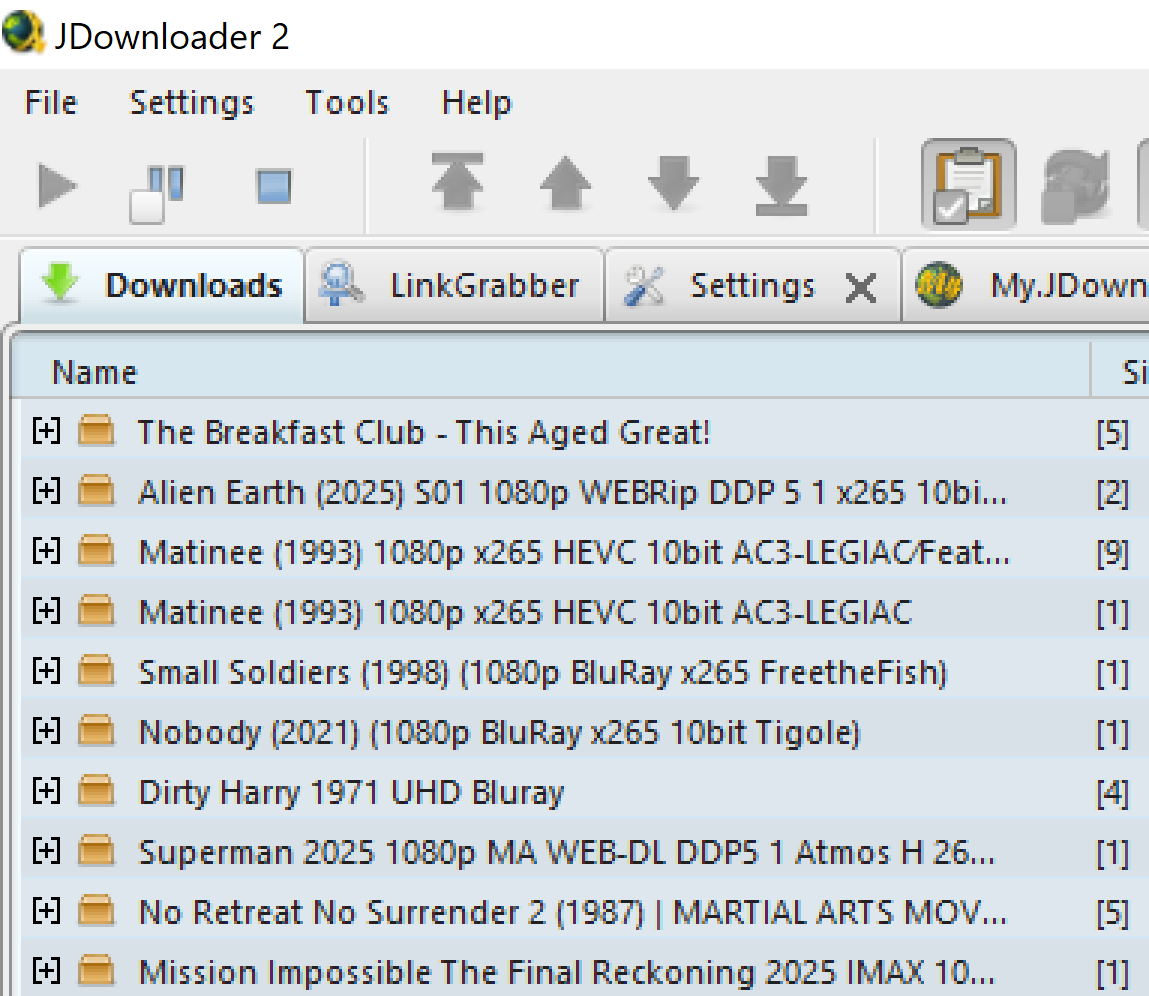The width and height of the screenshot is (1149, 996).
Task: Click the JDownloader 2 title bar app icon
Action: pos(23,32)
